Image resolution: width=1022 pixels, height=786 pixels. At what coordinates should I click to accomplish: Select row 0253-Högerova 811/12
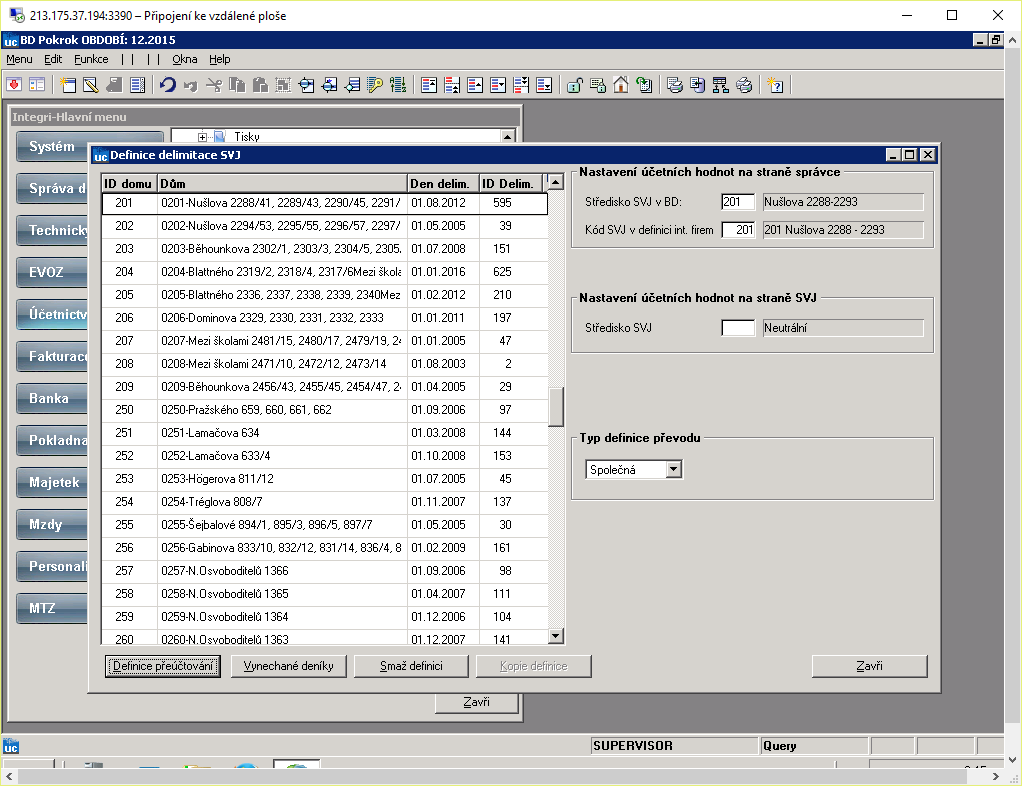[325, 479]
